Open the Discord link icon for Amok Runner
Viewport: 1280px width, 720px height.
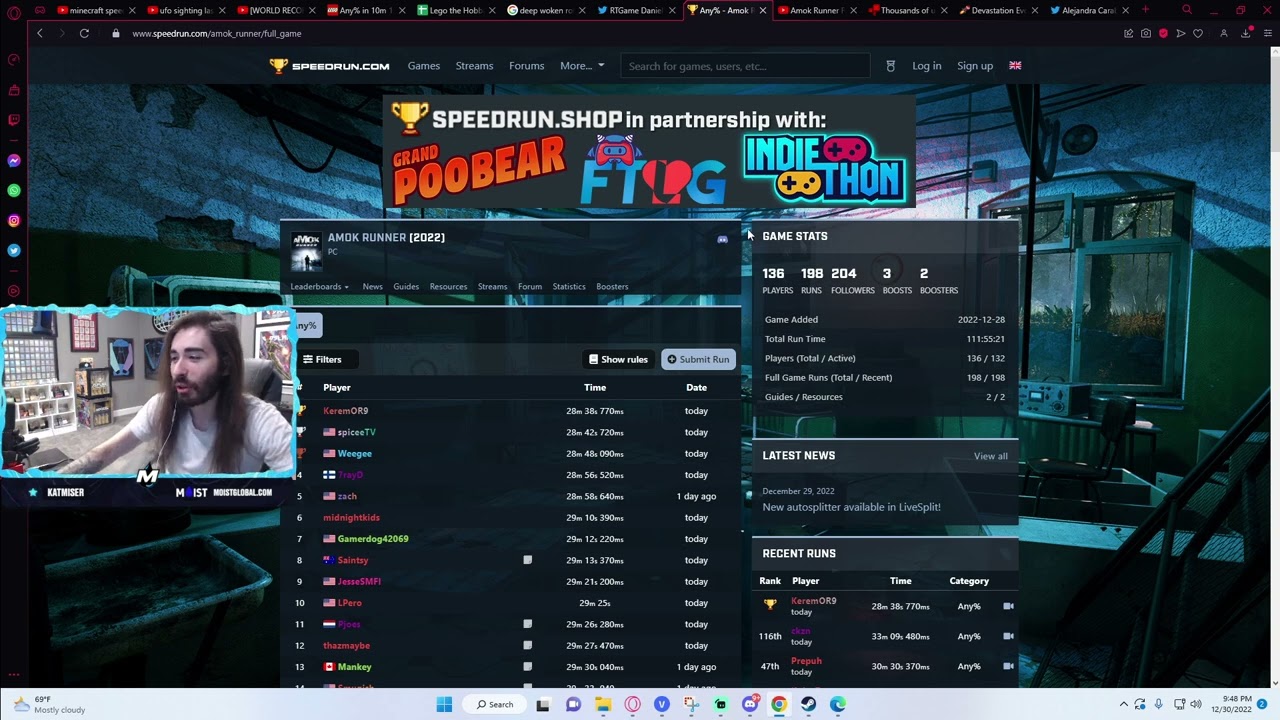click(722, 239)
